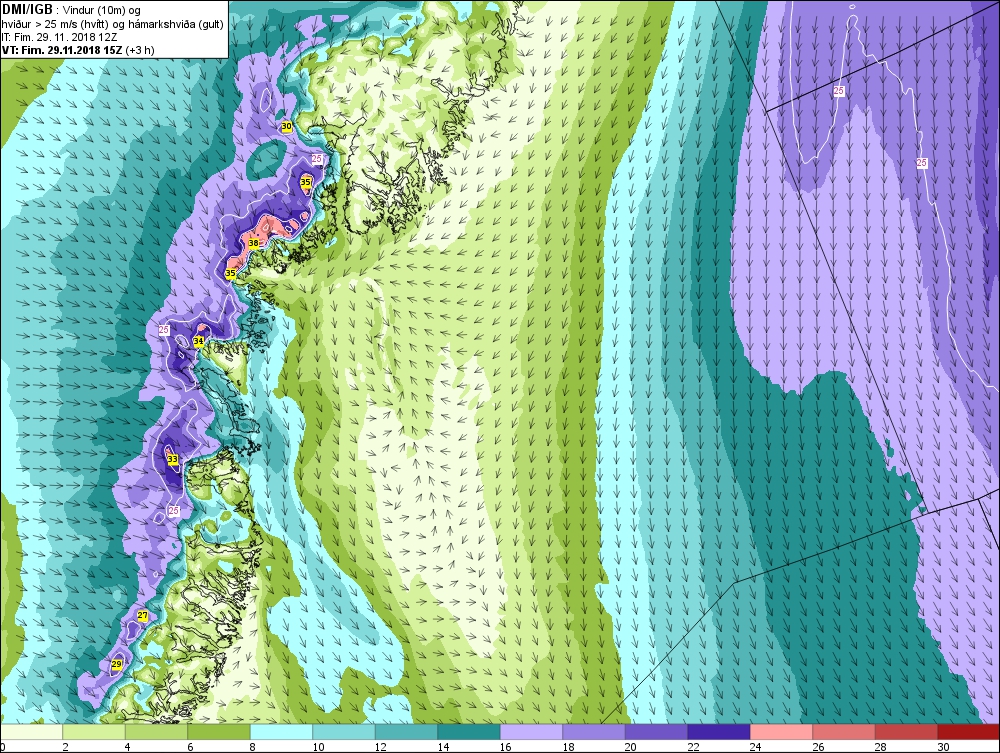Choose the 12–14 m/s teal legend swatch

click(406, 731)
